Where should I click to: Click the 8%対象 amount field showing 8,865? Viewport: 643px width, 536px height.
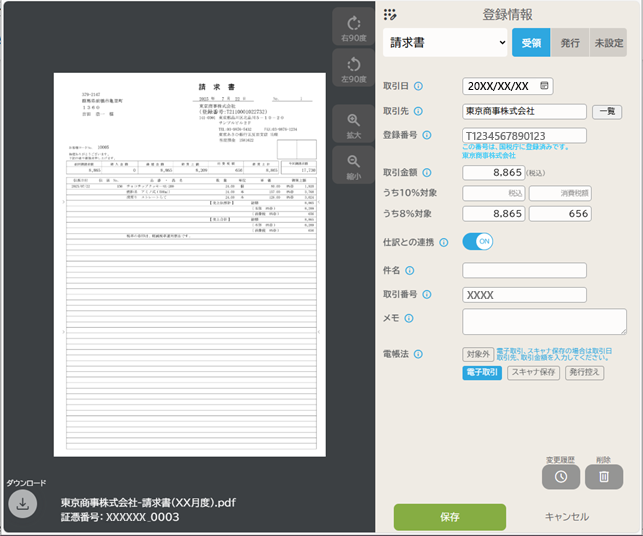(x=494, y=214)
